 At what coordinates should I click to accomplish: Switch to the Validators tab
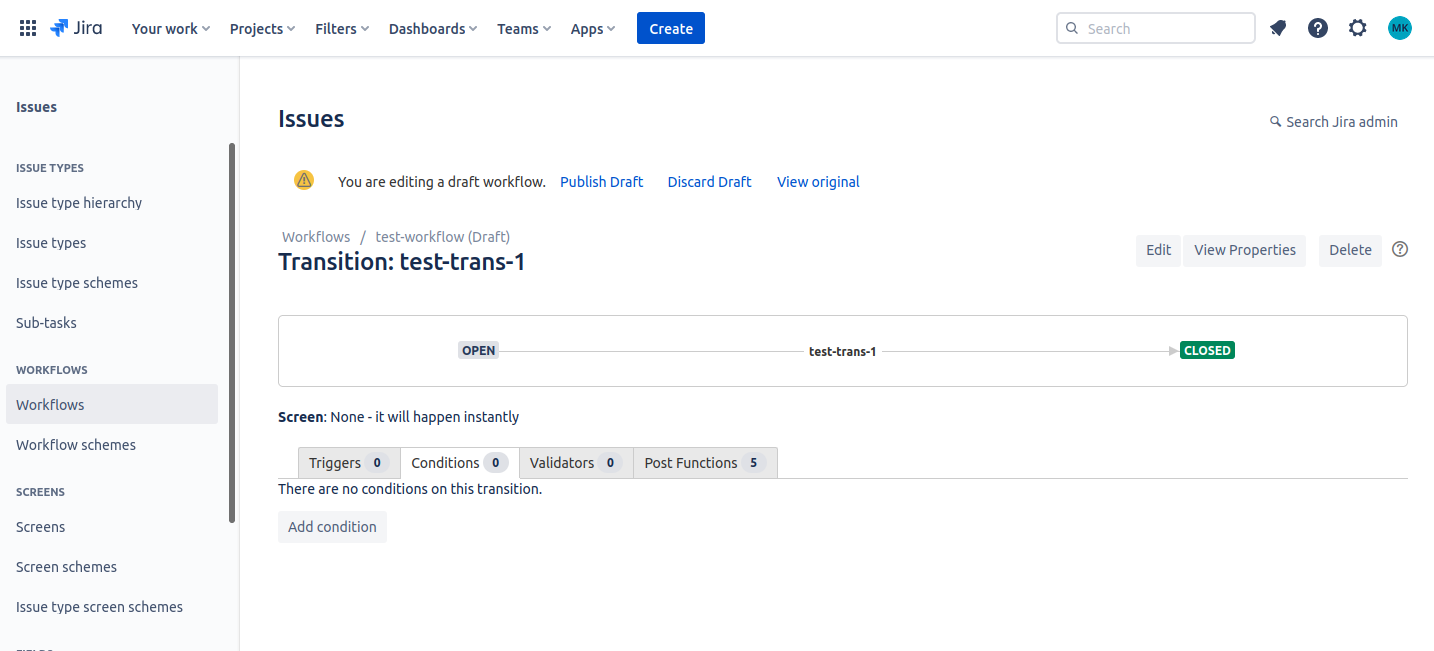[x=575, y=463]
